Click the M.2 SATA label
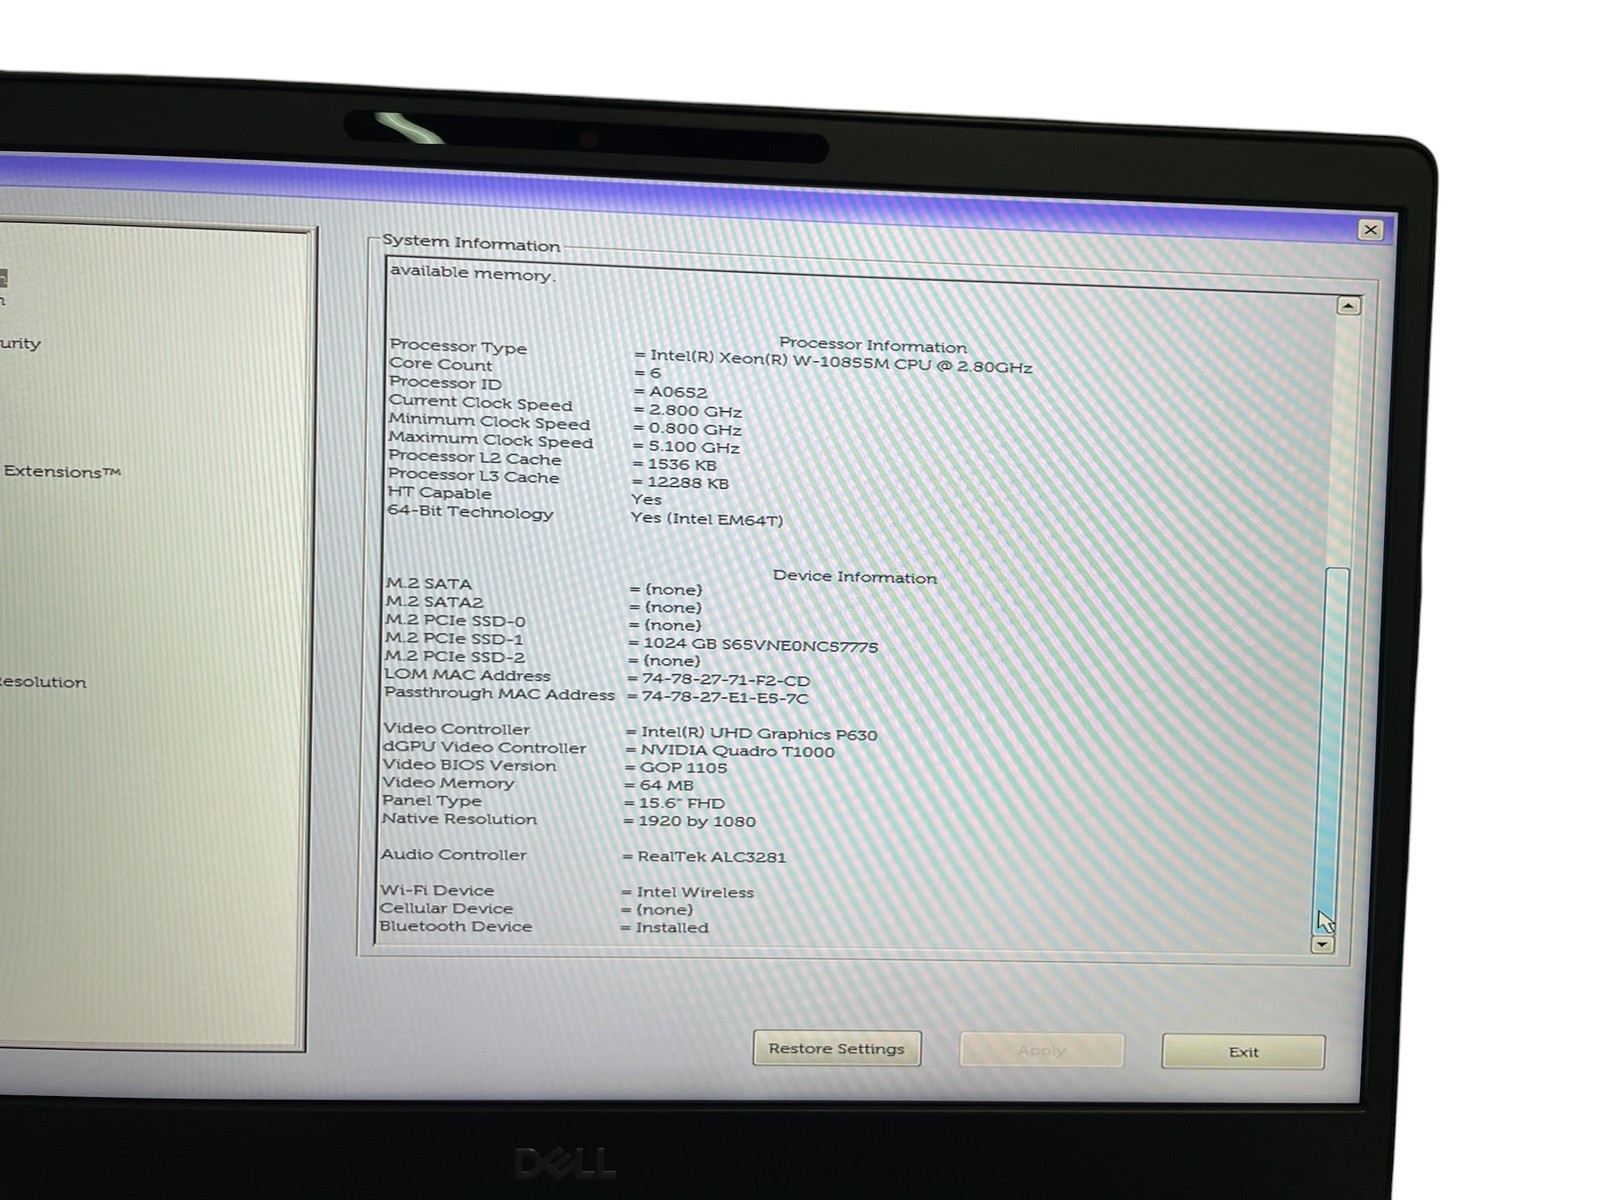Image resolution: width=1600 pixels, height=1200 pixels. click(428, 583)
